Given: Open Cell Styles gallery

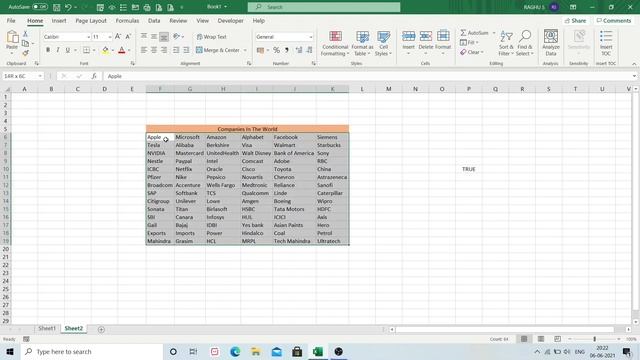Looking at the screenshot, I should click(x=383, y=43).
